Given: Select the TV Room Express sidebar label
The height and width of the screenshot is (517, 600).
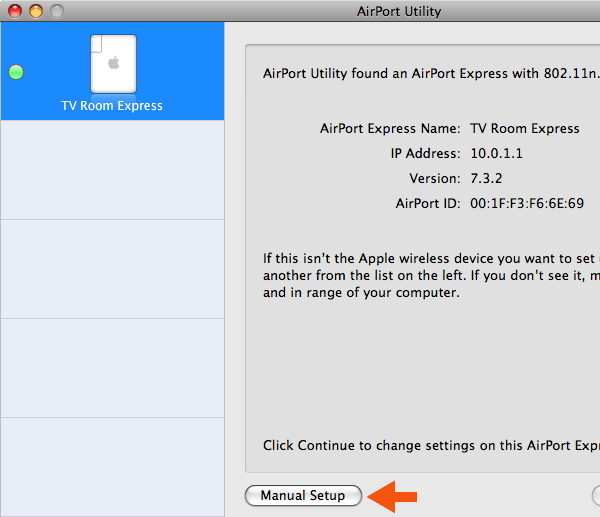Looking at the screenshot, I should [x=112, y=106].
